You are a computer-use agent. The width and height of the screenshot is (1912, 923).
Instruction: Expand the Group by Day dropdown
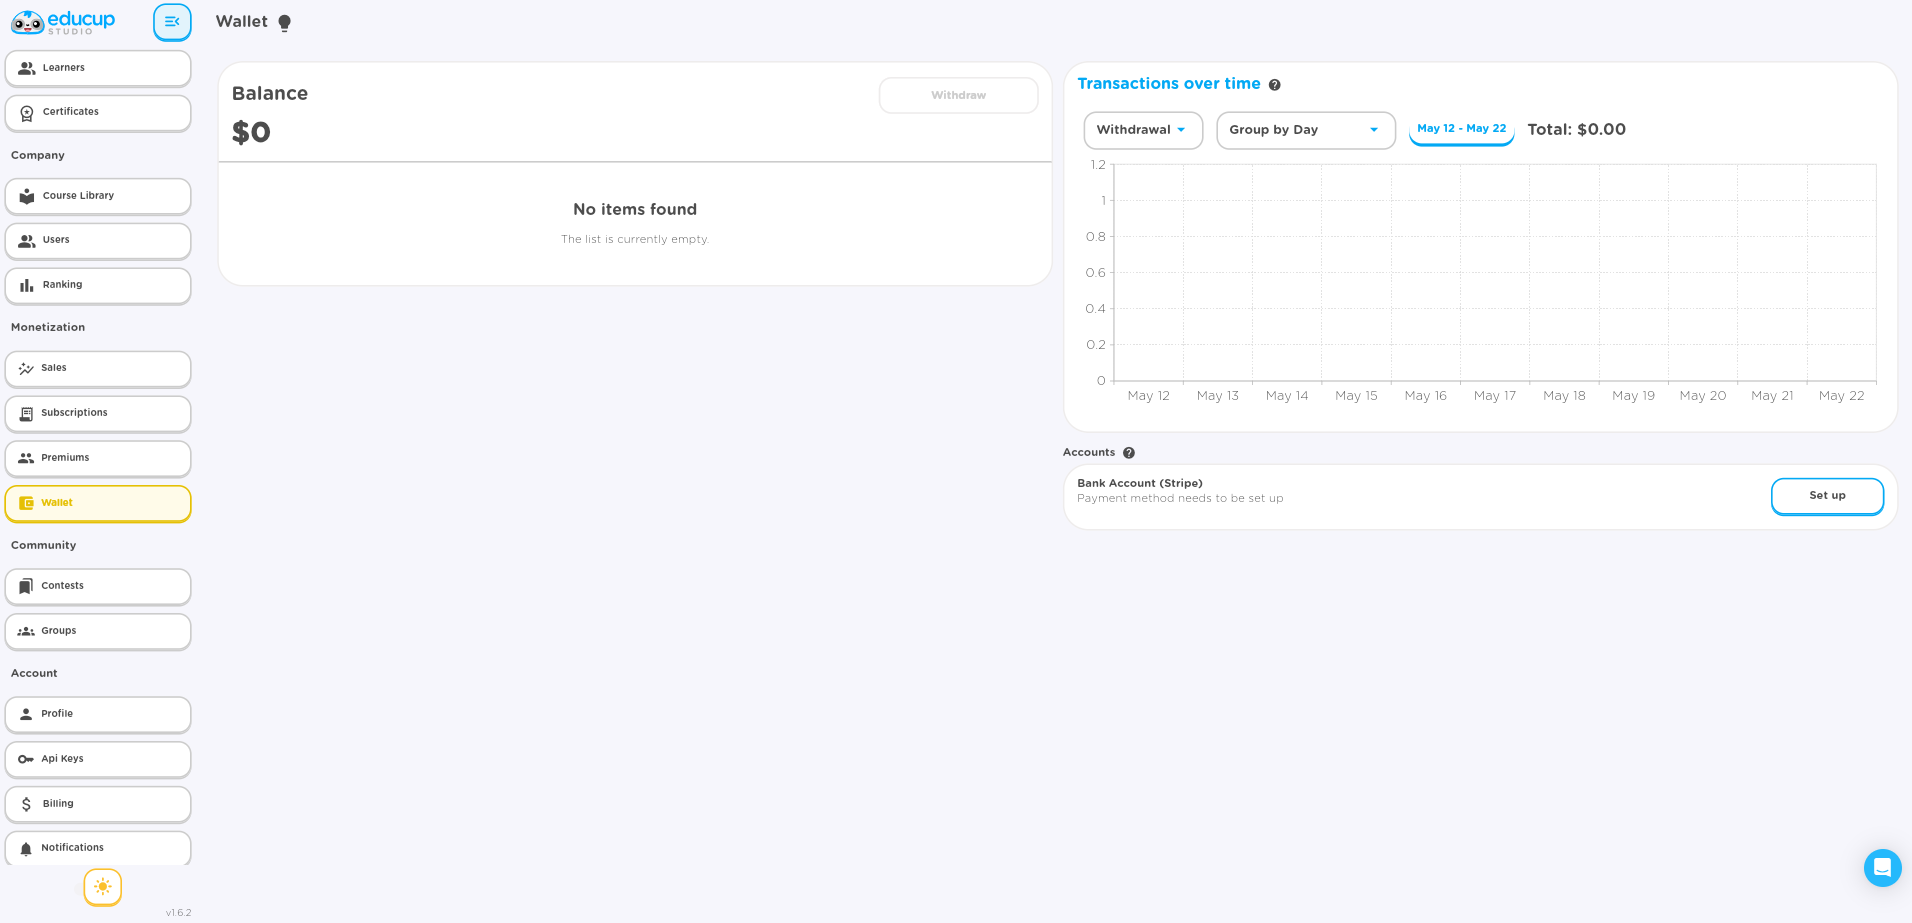(1305, 130)
